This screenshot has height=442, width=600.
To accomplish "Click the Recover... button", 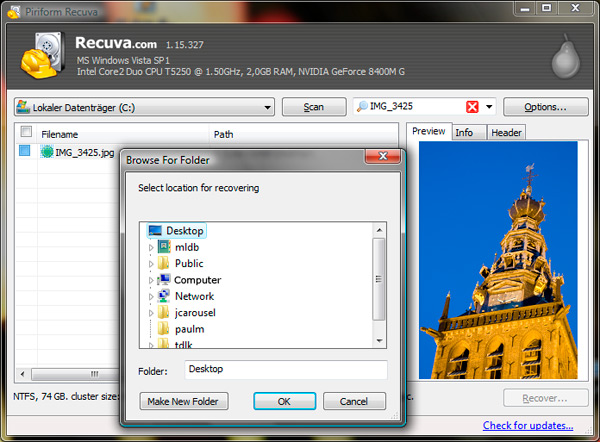I will (545, 398).
